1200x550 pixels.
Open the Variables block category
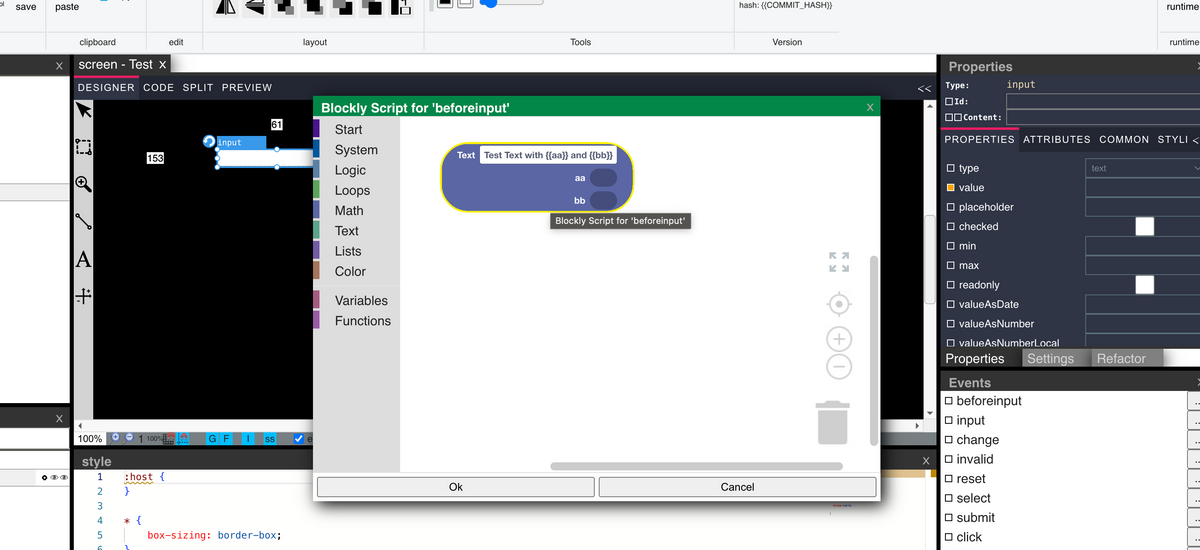pyautogui.click(x=361, y=300)
